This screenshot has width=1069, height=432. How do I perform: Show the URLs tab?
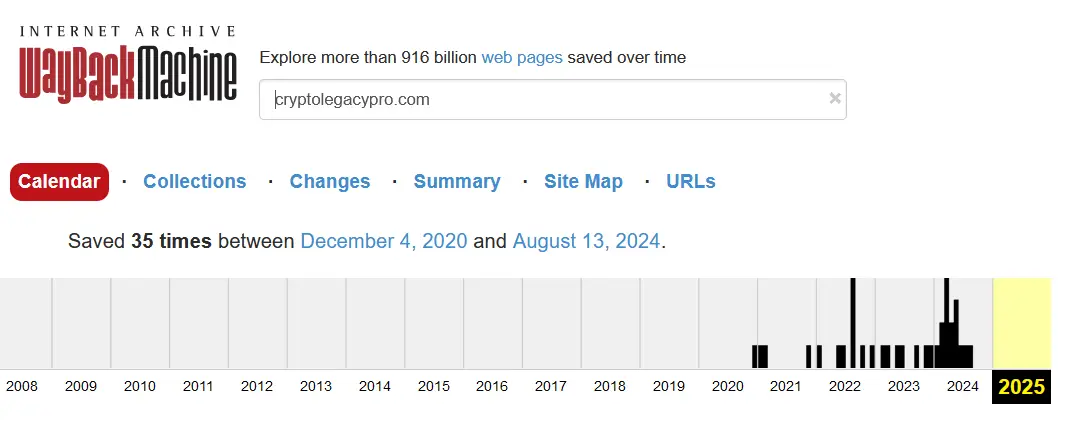pos(691,182)
